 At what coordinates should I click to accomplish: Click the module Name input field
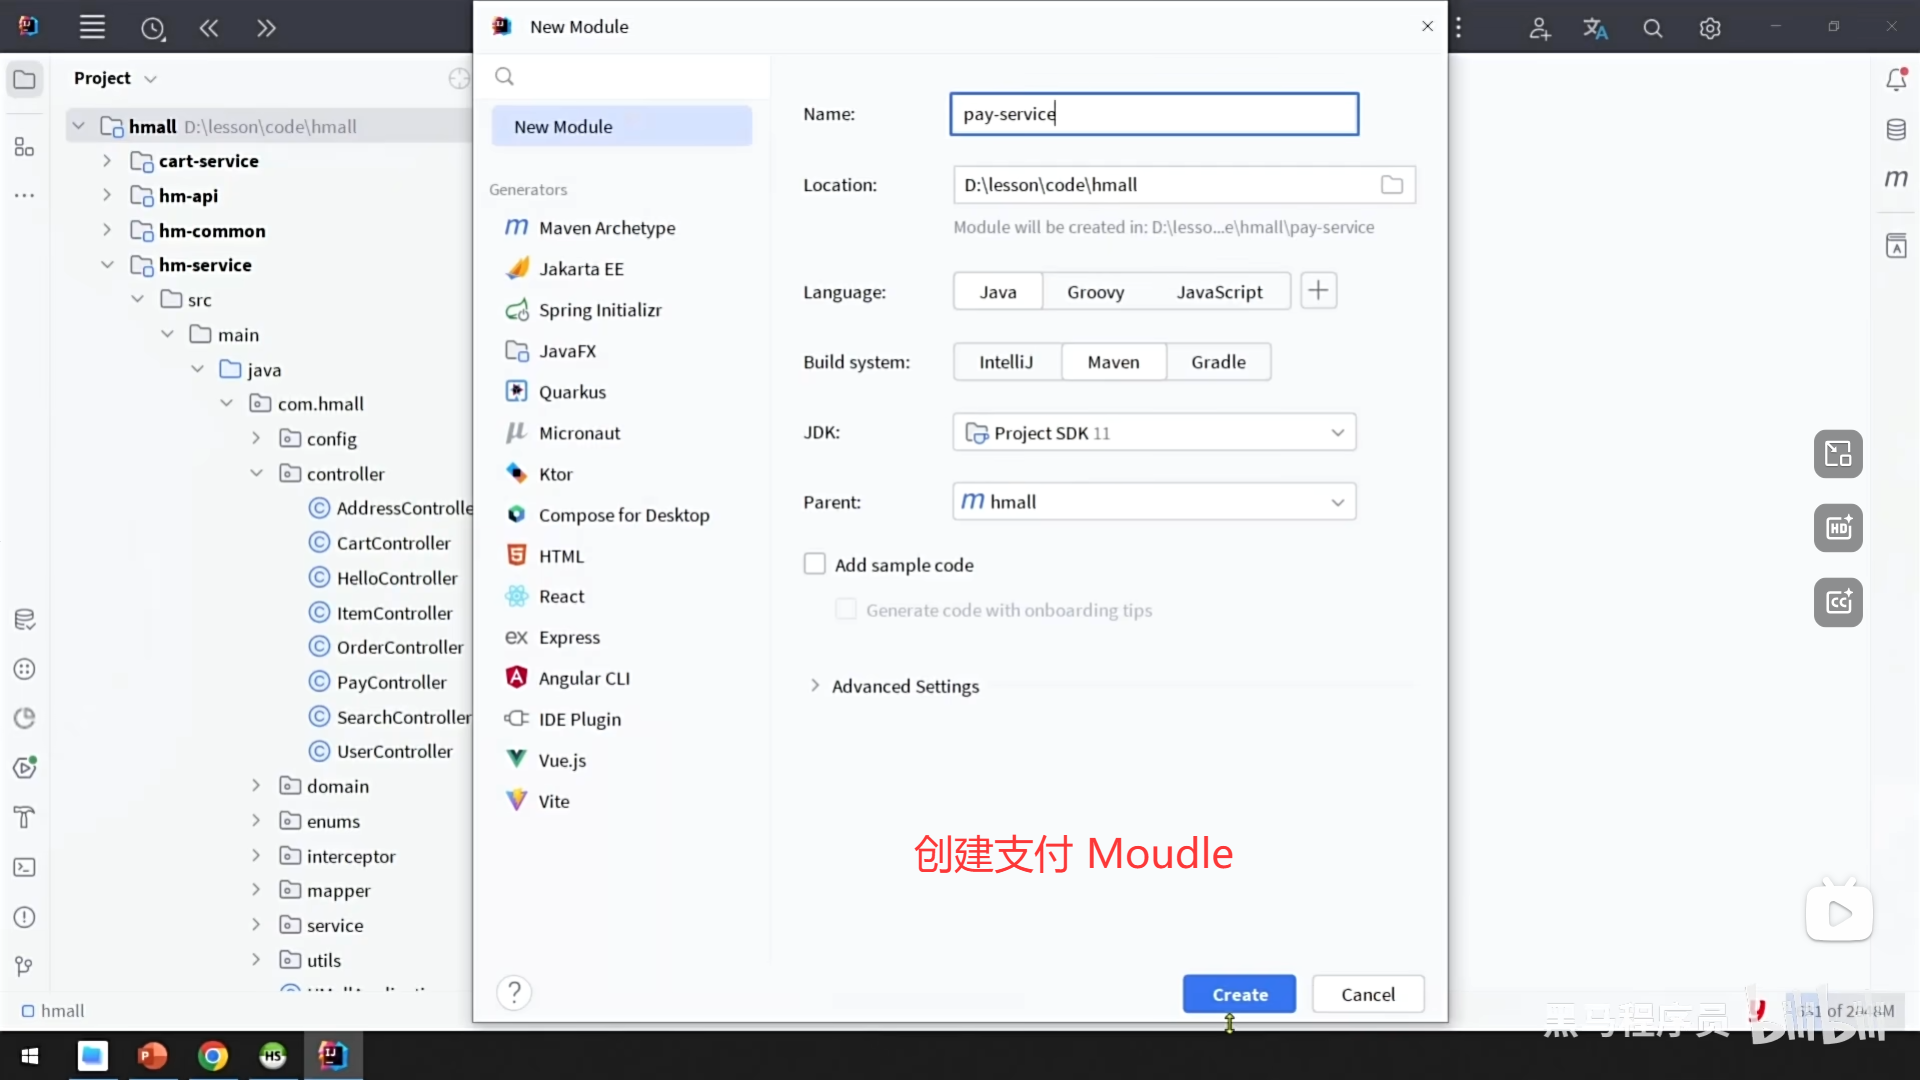tap(1154, 114)
